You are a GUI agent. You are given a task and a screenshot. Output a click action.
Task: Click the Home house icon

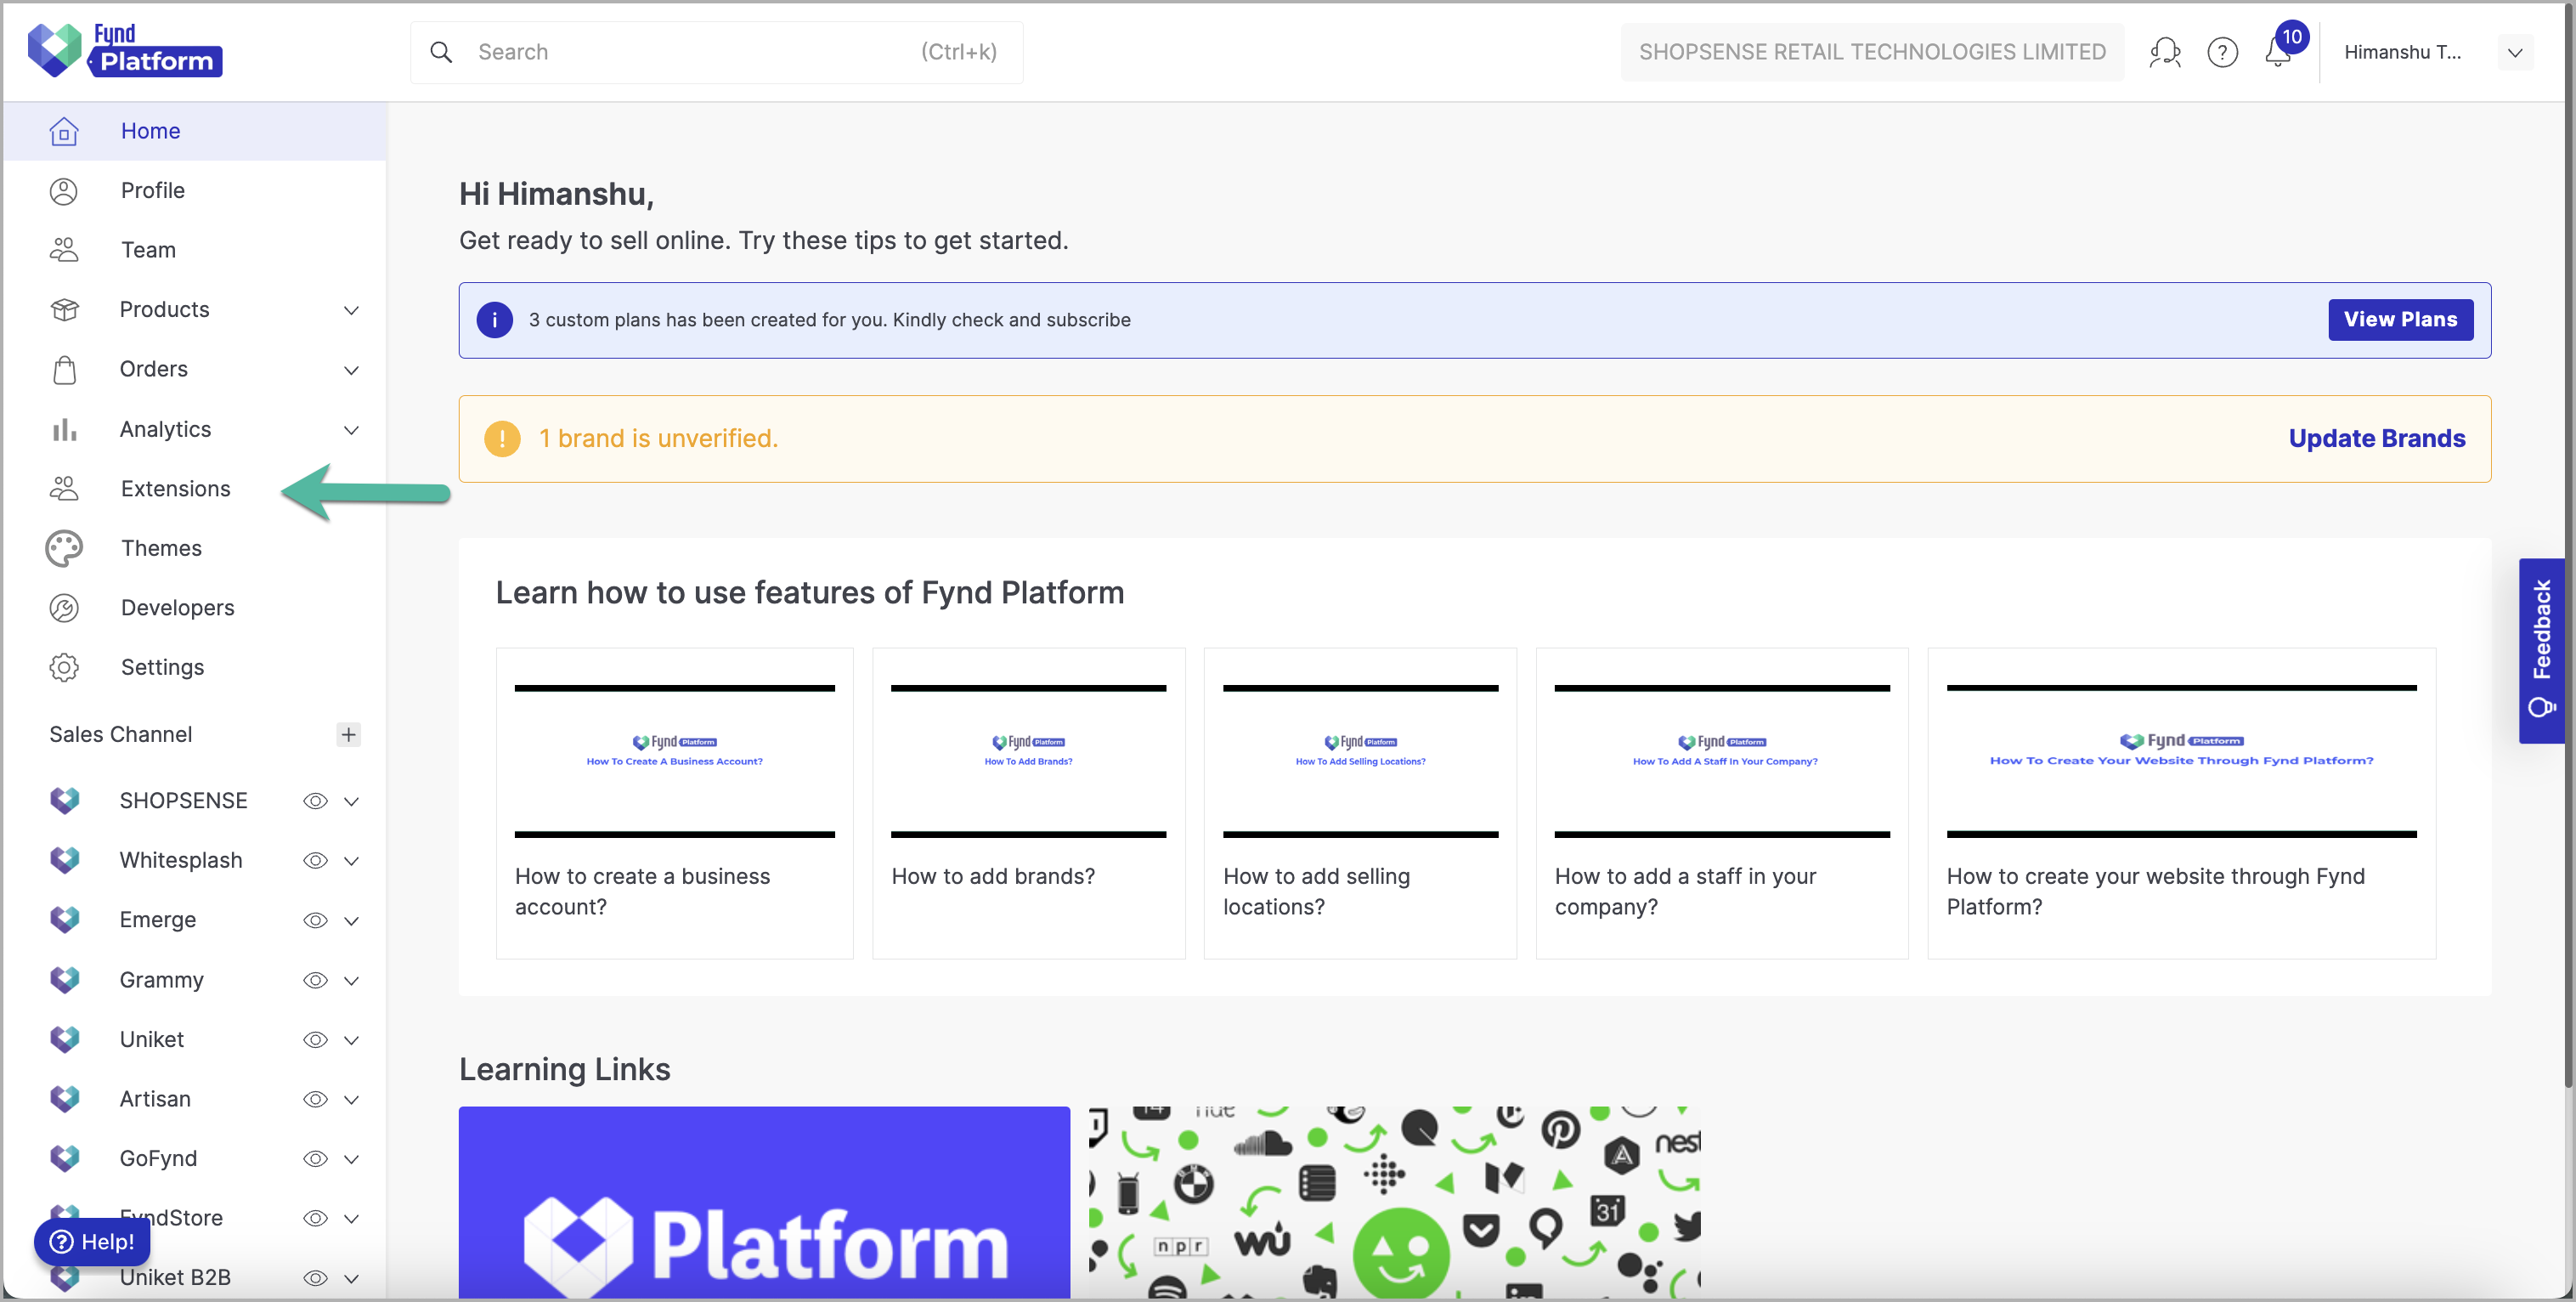click(x=64, y=131)
